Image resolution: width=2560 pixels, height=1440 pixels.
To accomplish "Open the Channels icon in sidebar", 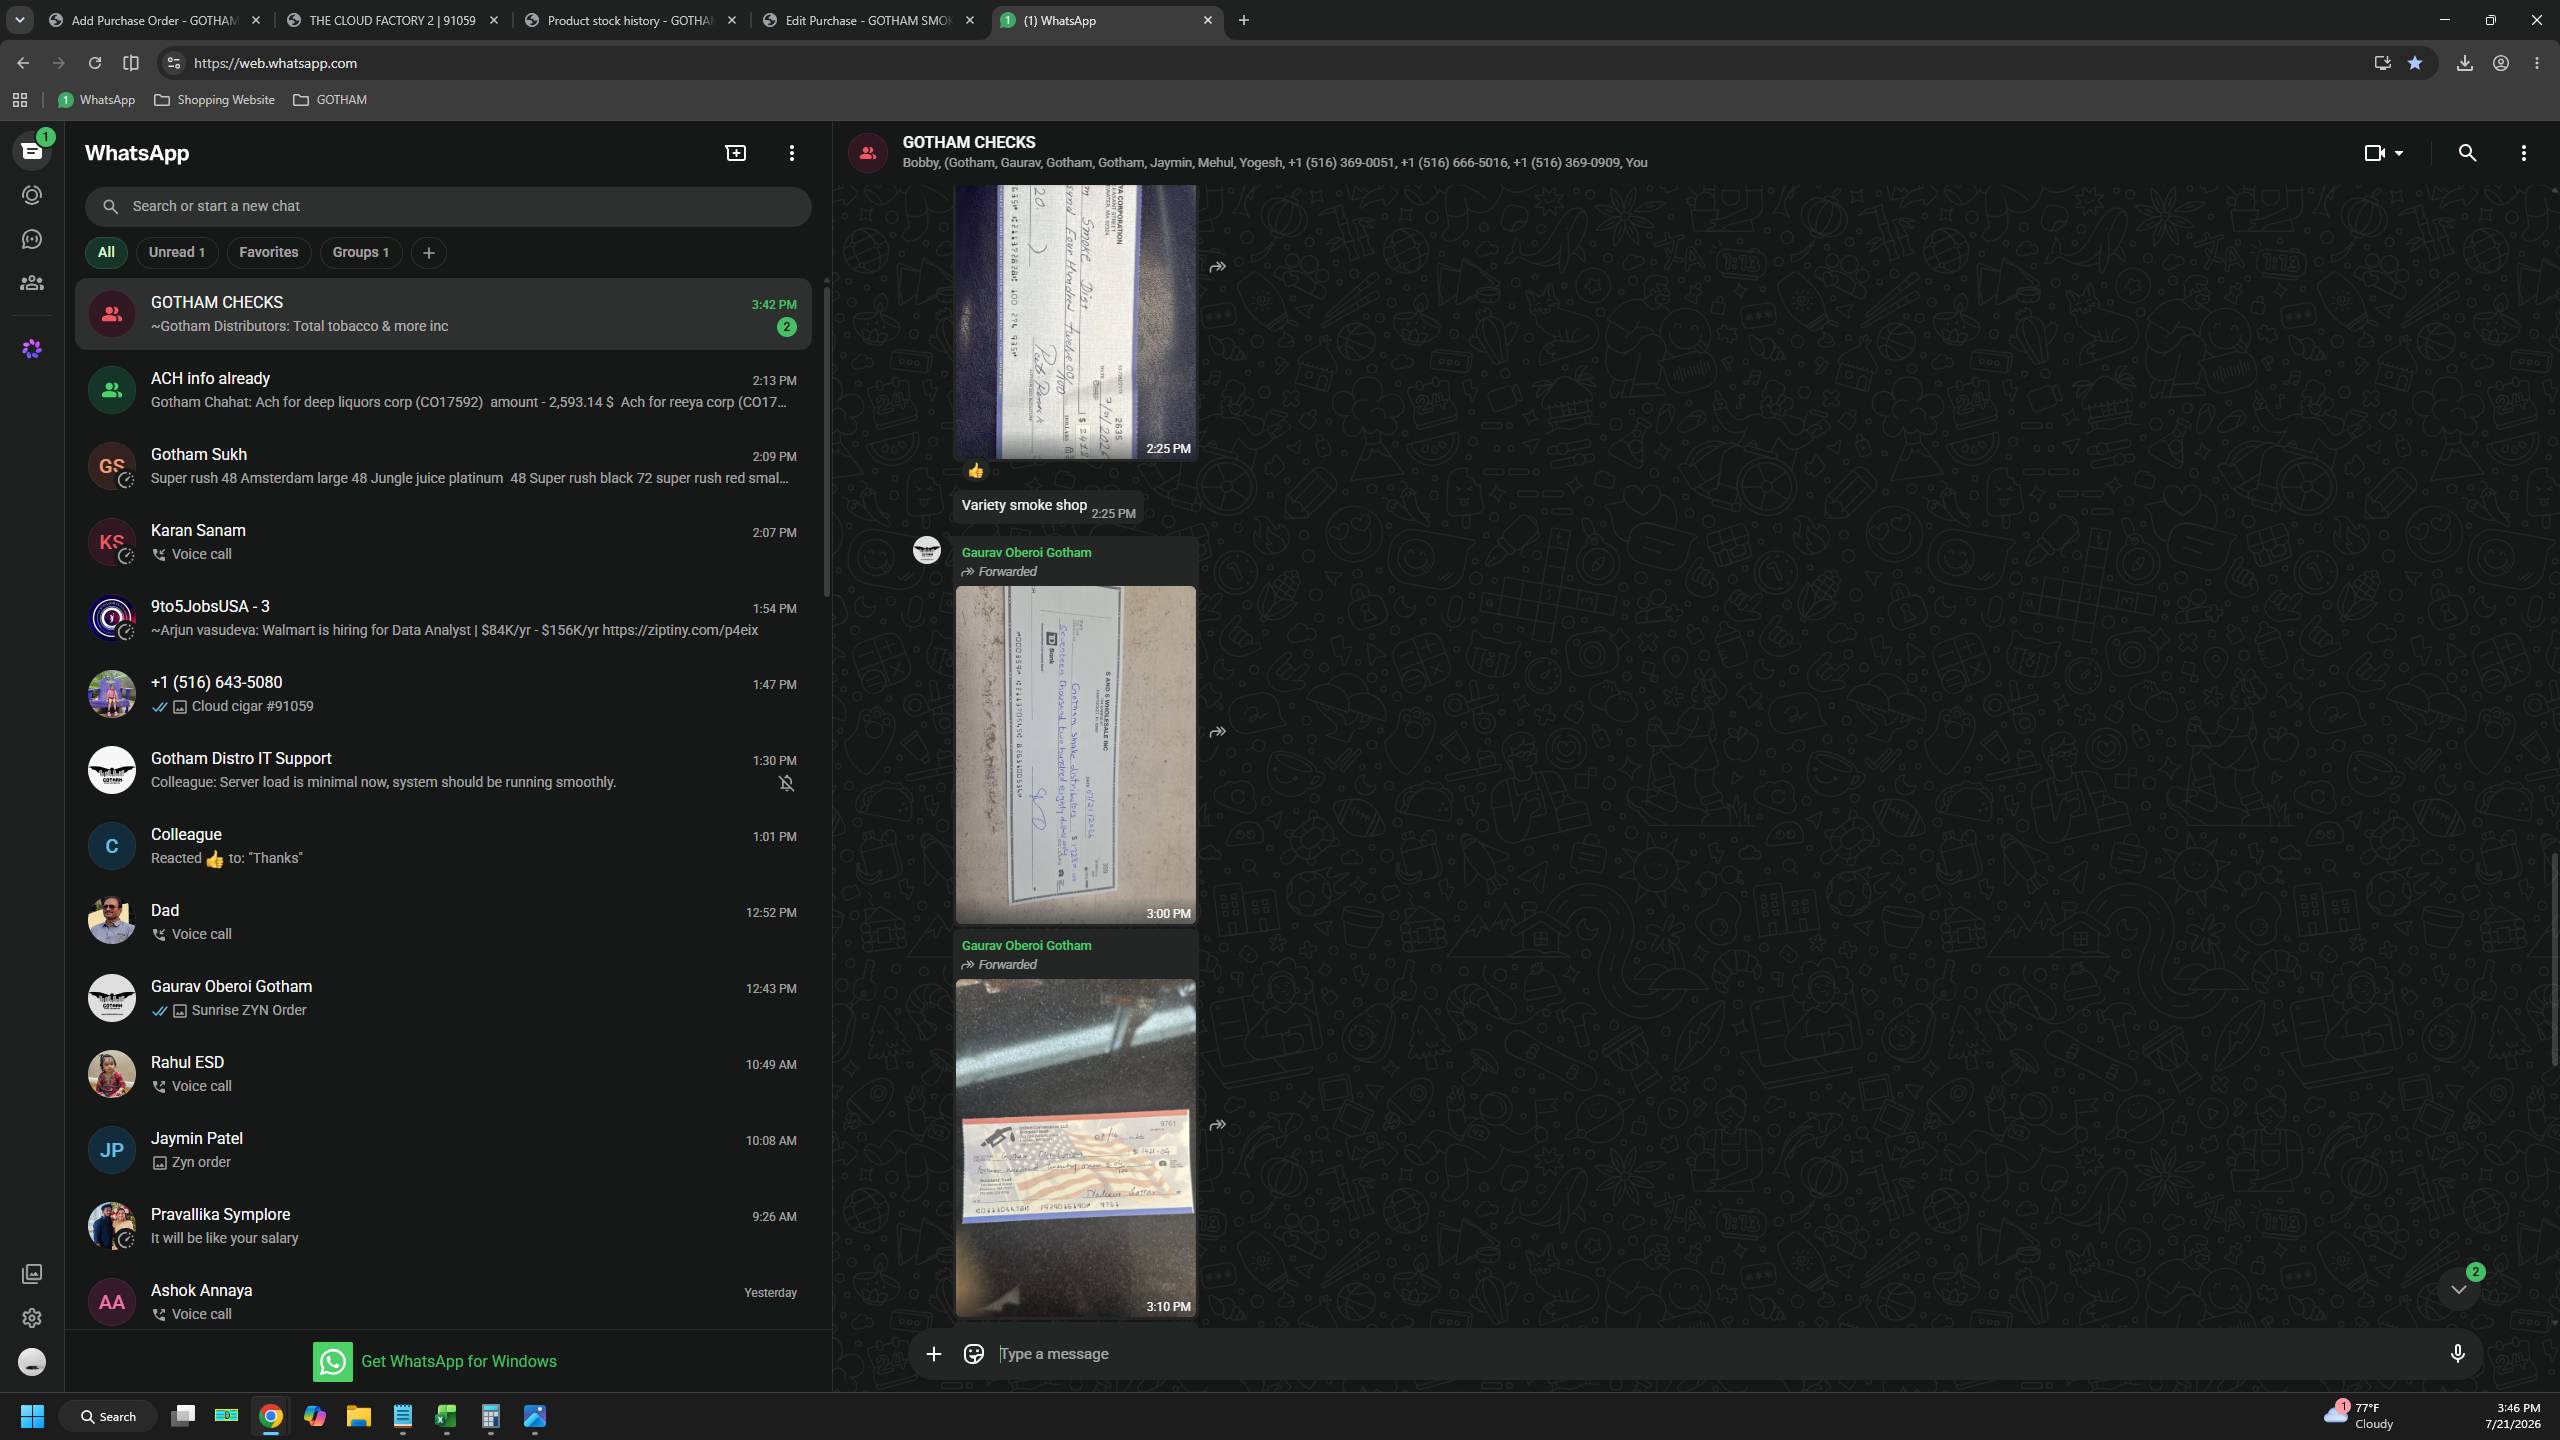I will point(32,239).
